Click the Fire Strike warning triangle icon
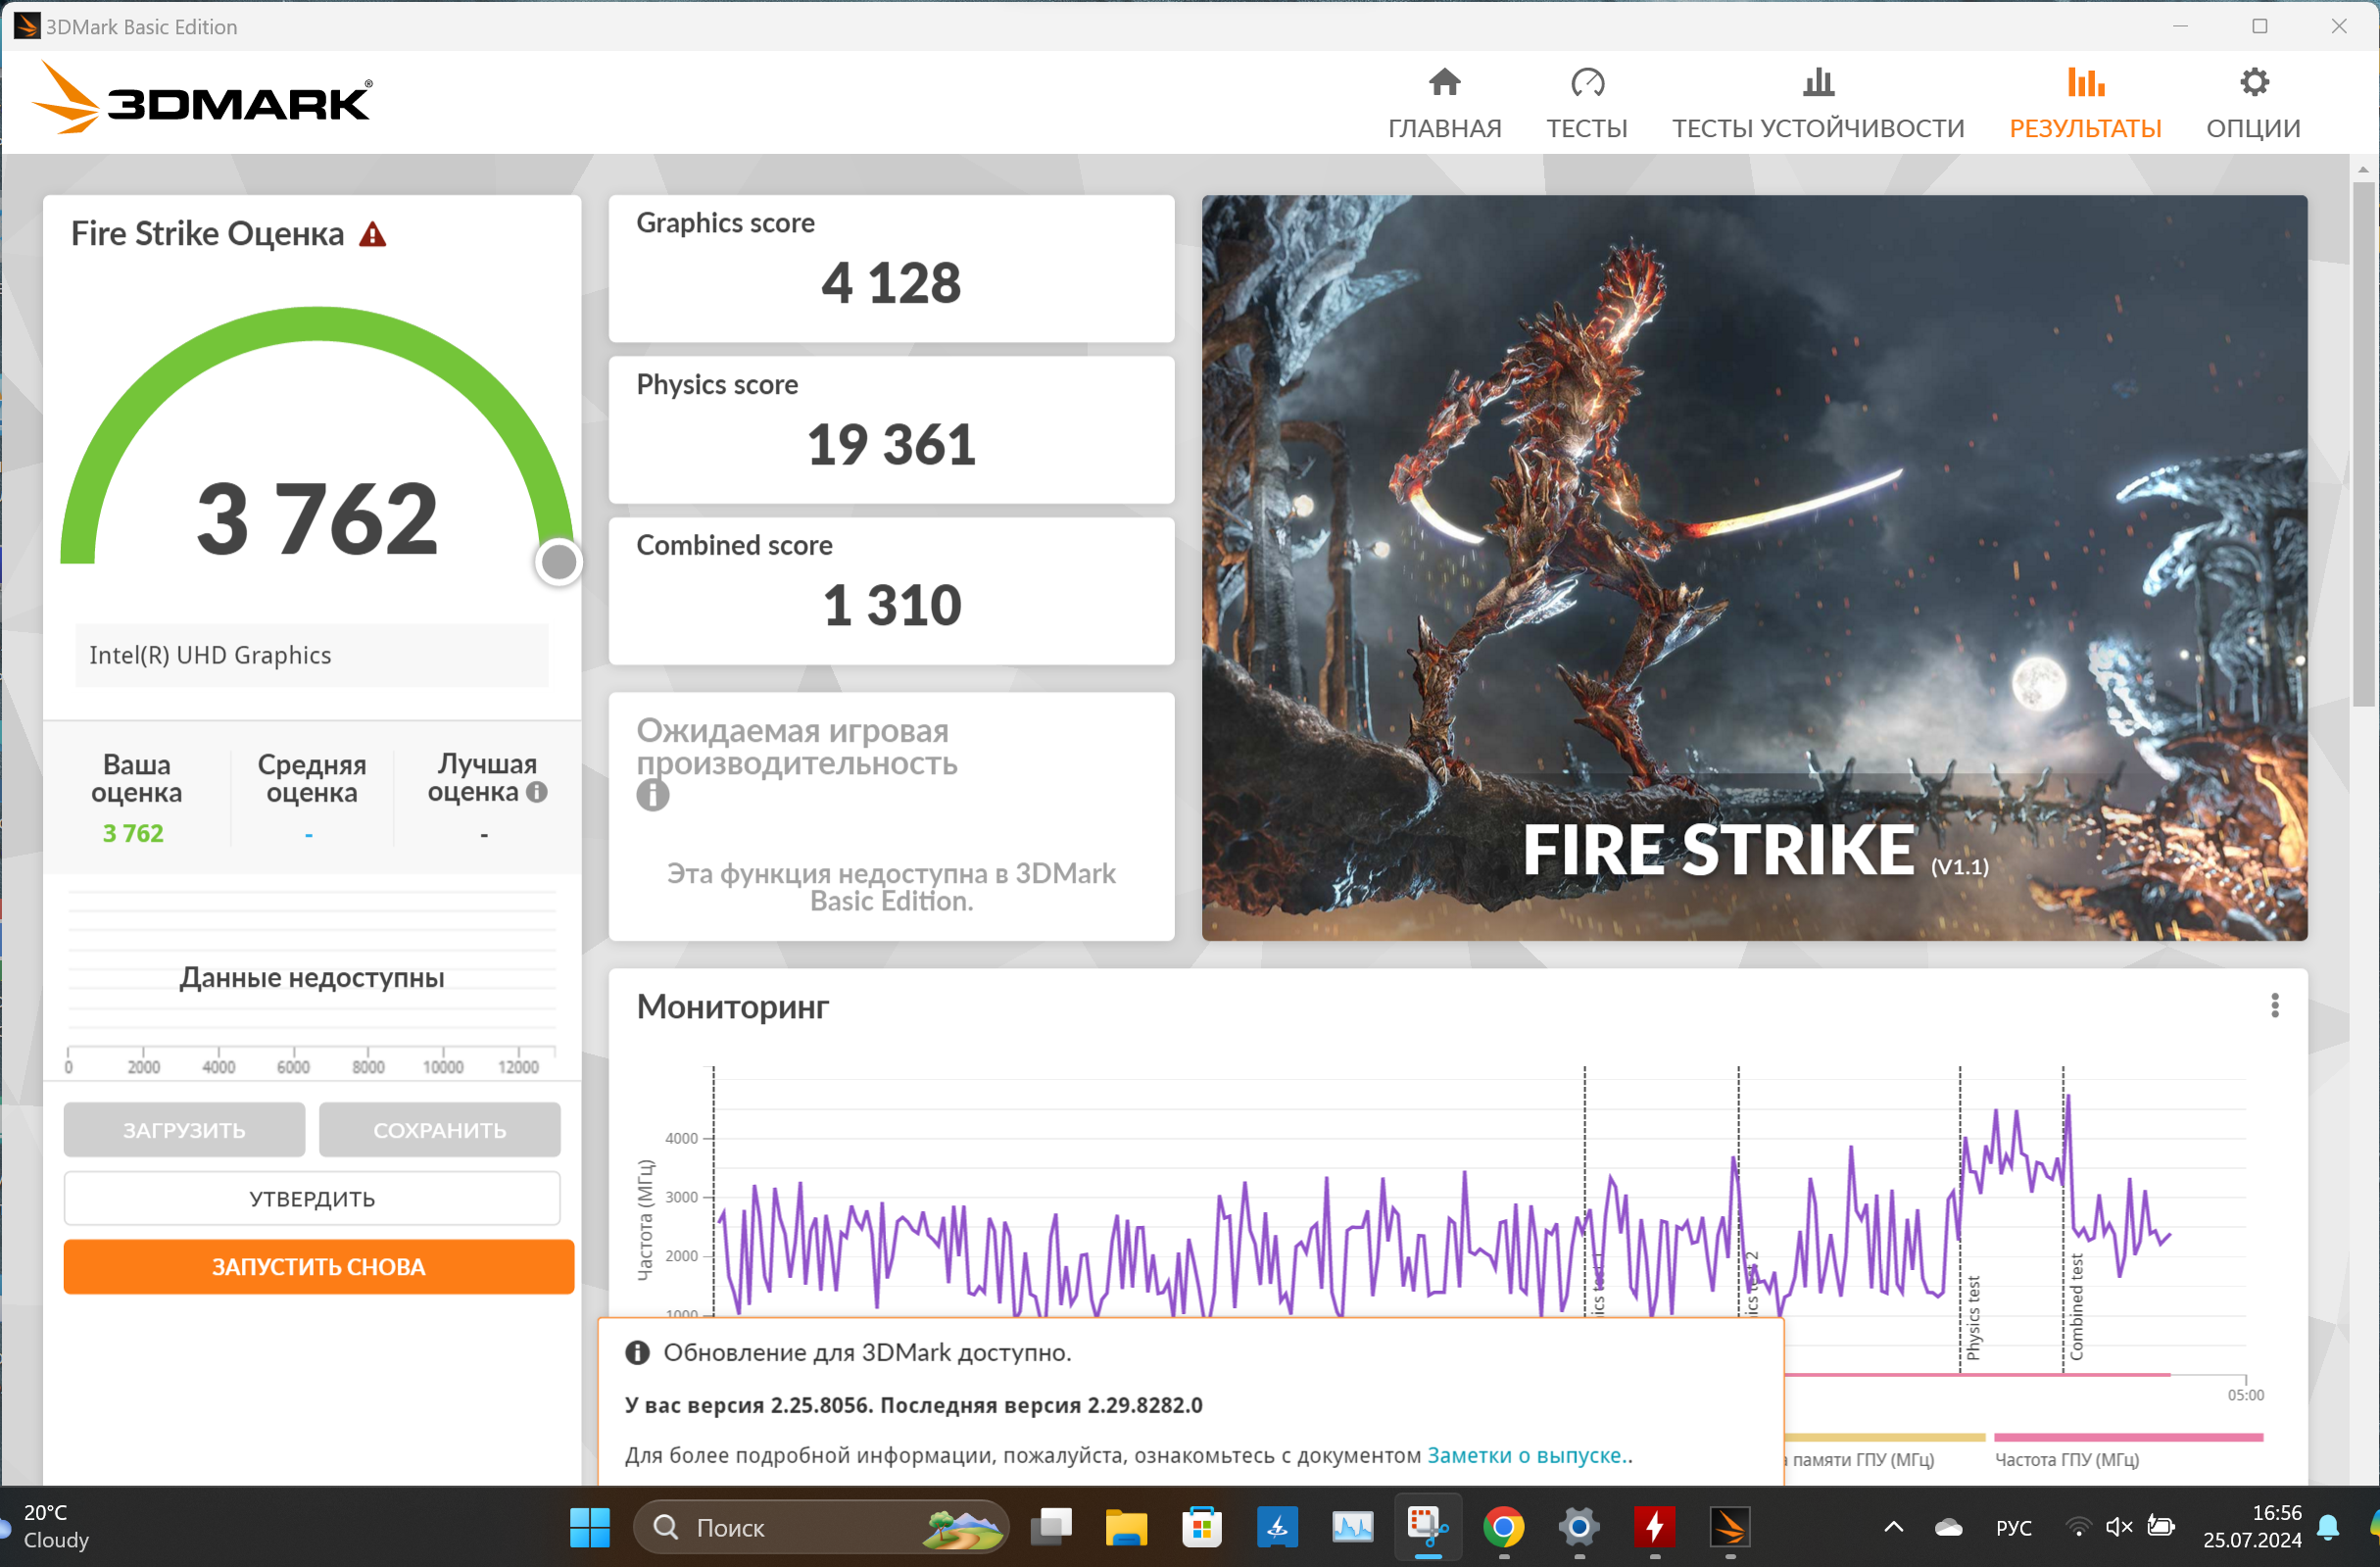Screen dimensions: 2380x1567 [372, 235]
